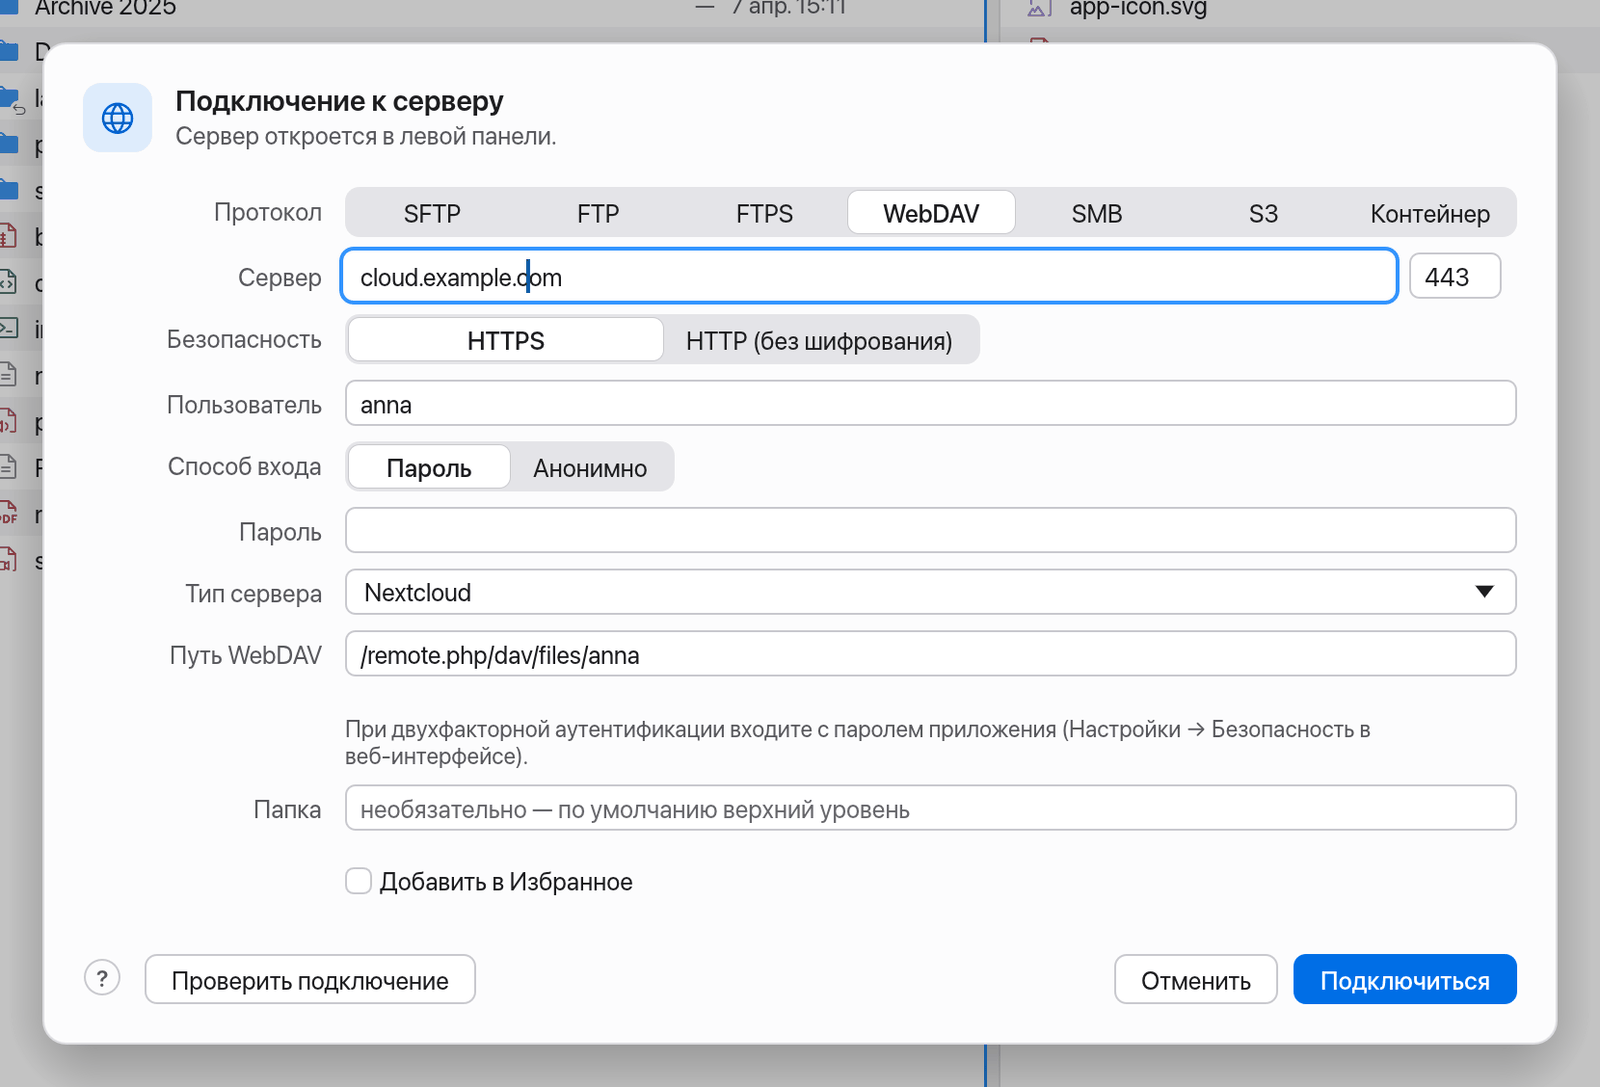The height and width of the screenshot is (1087, 1600).
Task: Click the Путь WebDAV field
Action: click(930, 654)
